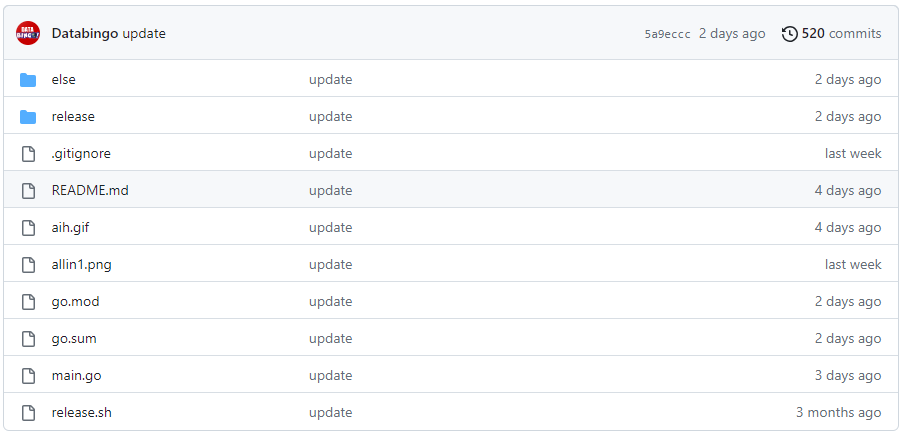Click the go.sum file icon
The height and width of the screenshot is (441, 904).
pos(28,339)
